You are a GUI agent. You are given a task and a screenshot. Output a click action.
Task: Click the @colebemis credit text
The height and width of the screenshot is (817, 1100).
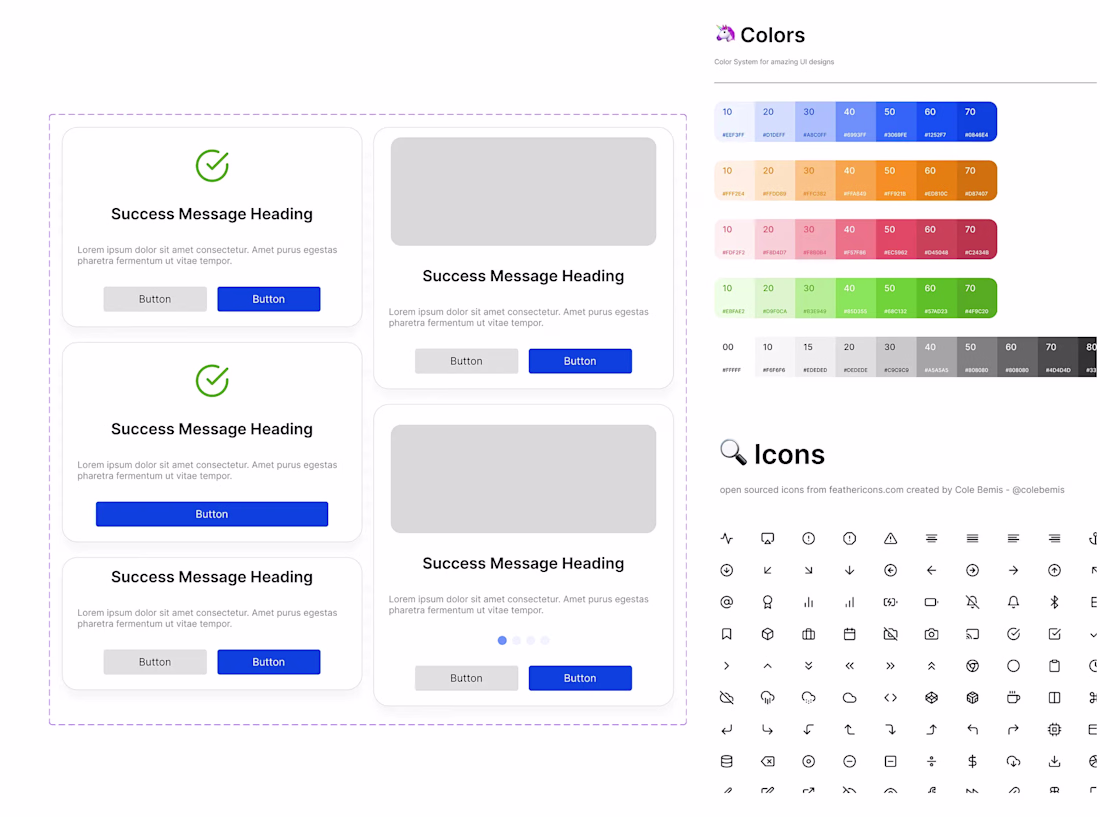[x=1038, y=490]
